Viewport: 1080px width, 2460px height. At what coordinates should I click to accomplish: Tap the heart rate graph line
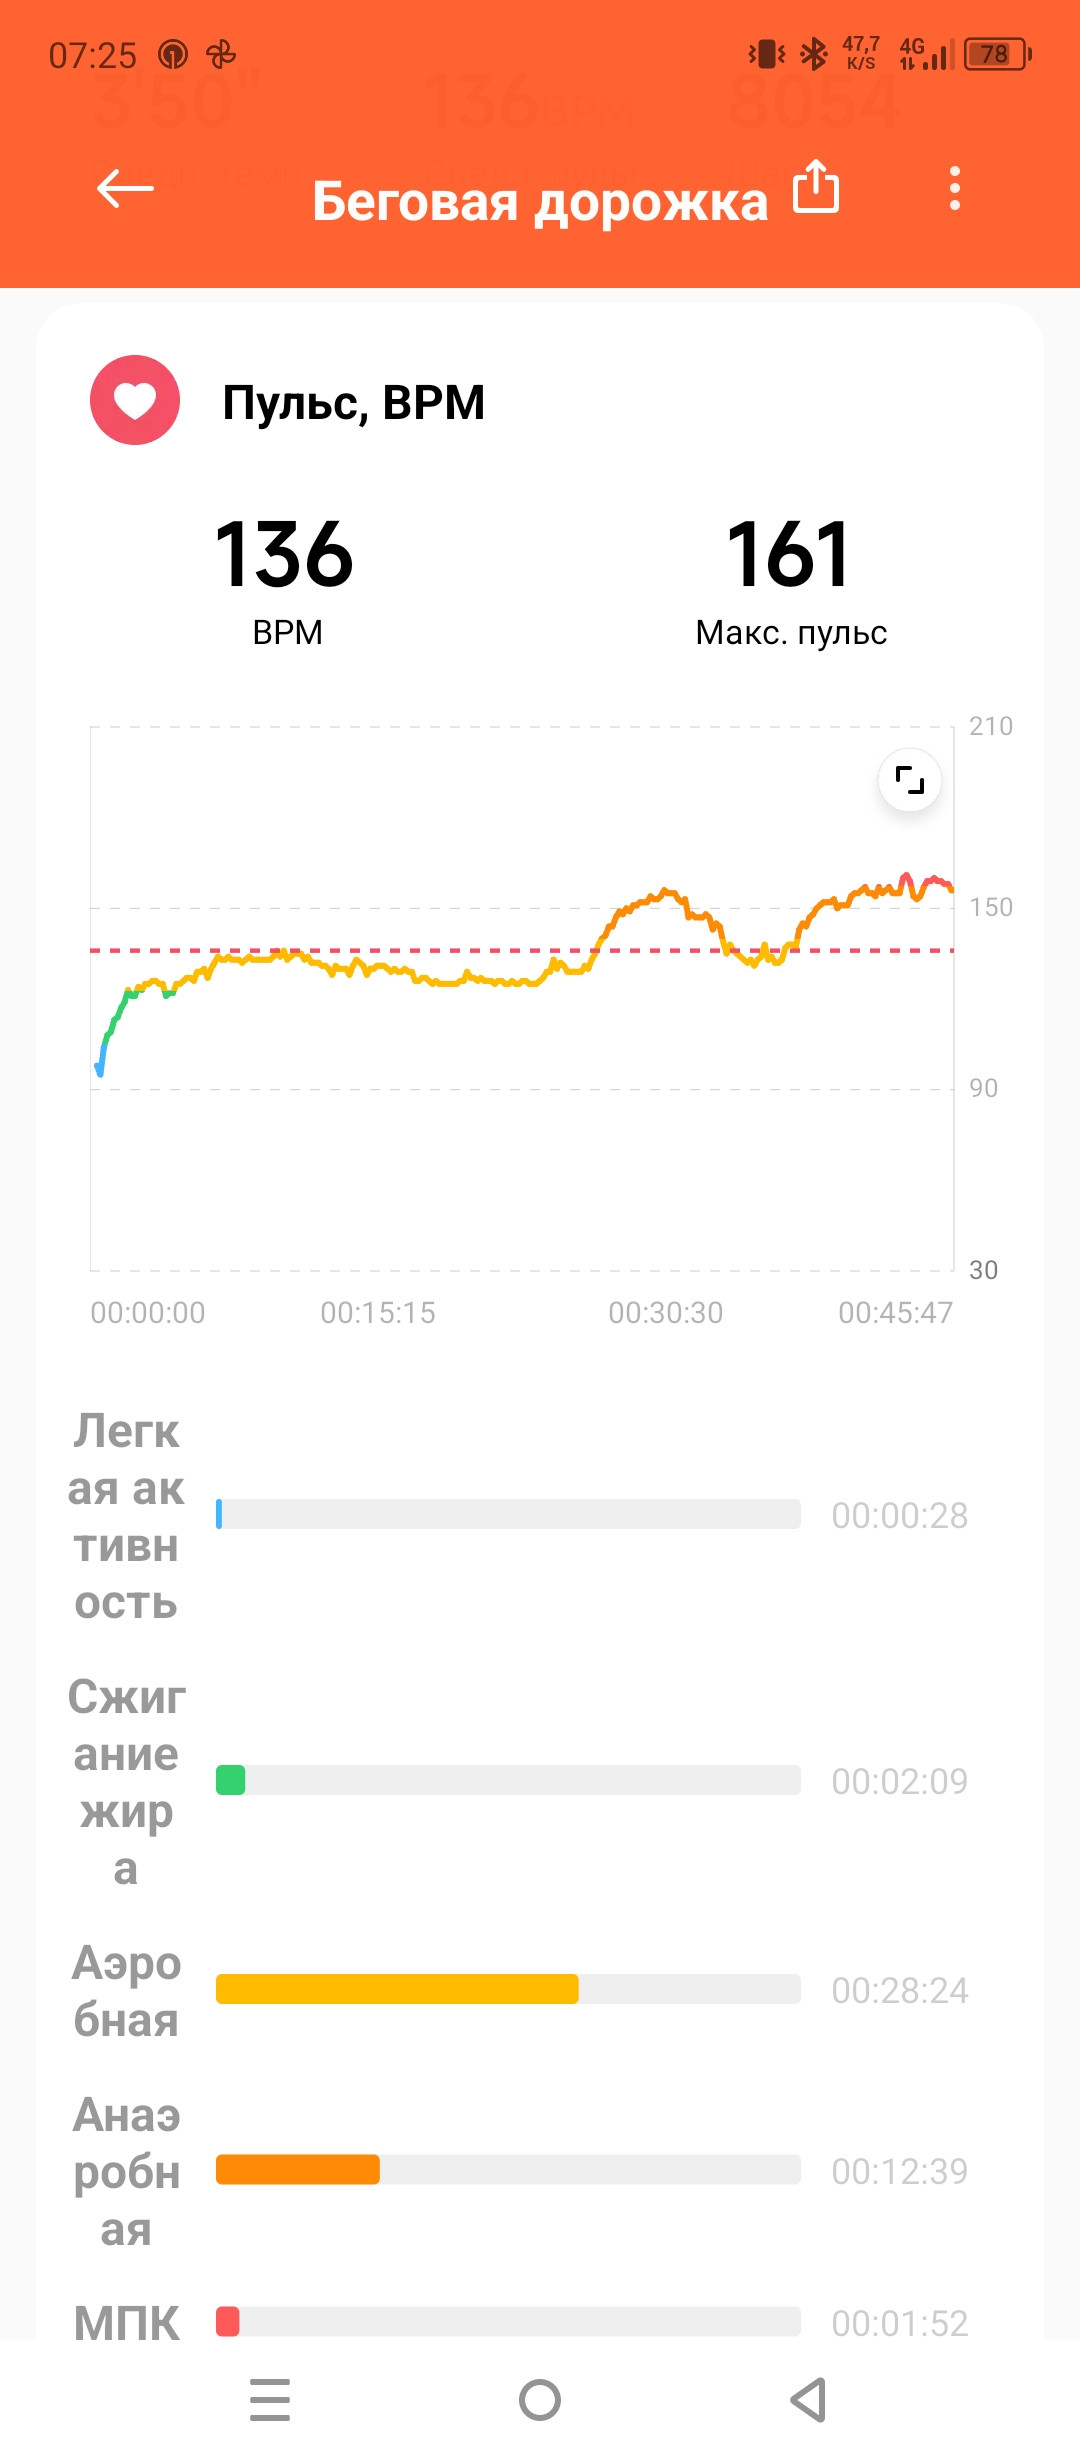pos(520,970)
